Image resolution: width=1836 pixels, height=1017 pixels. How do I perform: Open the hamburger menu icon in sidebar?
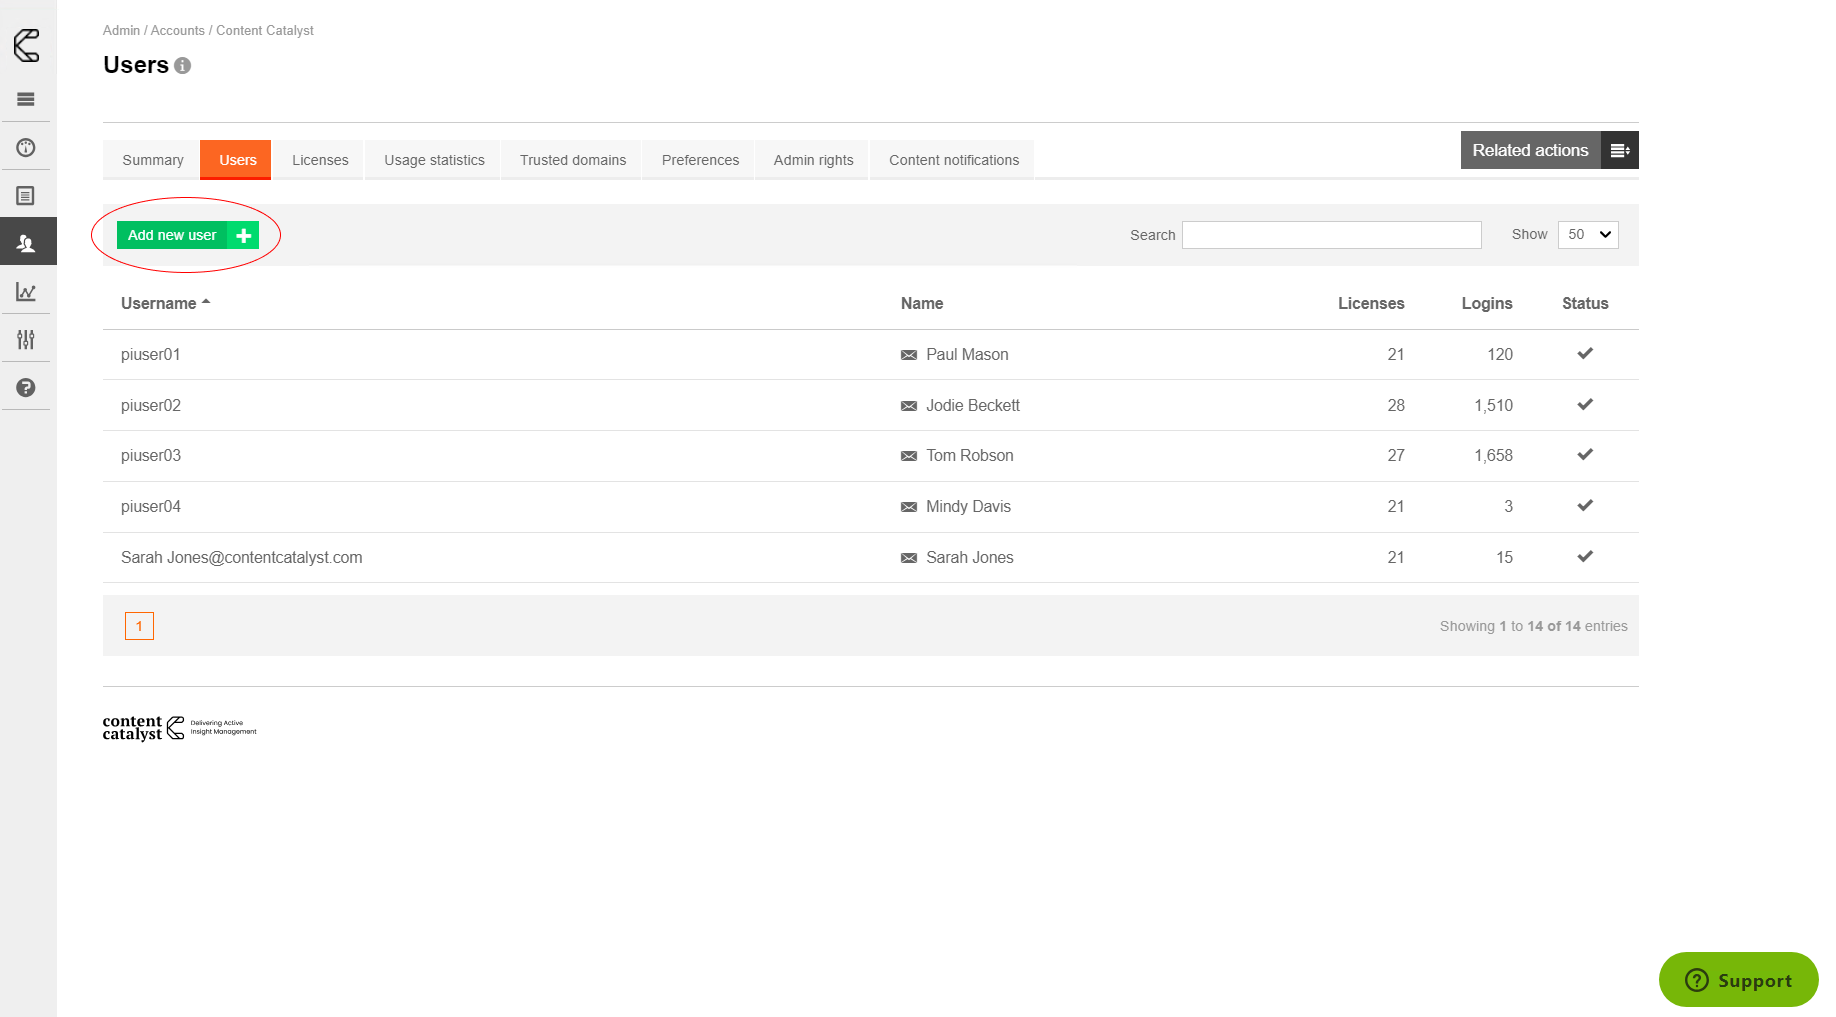click(x=26, y=99)
